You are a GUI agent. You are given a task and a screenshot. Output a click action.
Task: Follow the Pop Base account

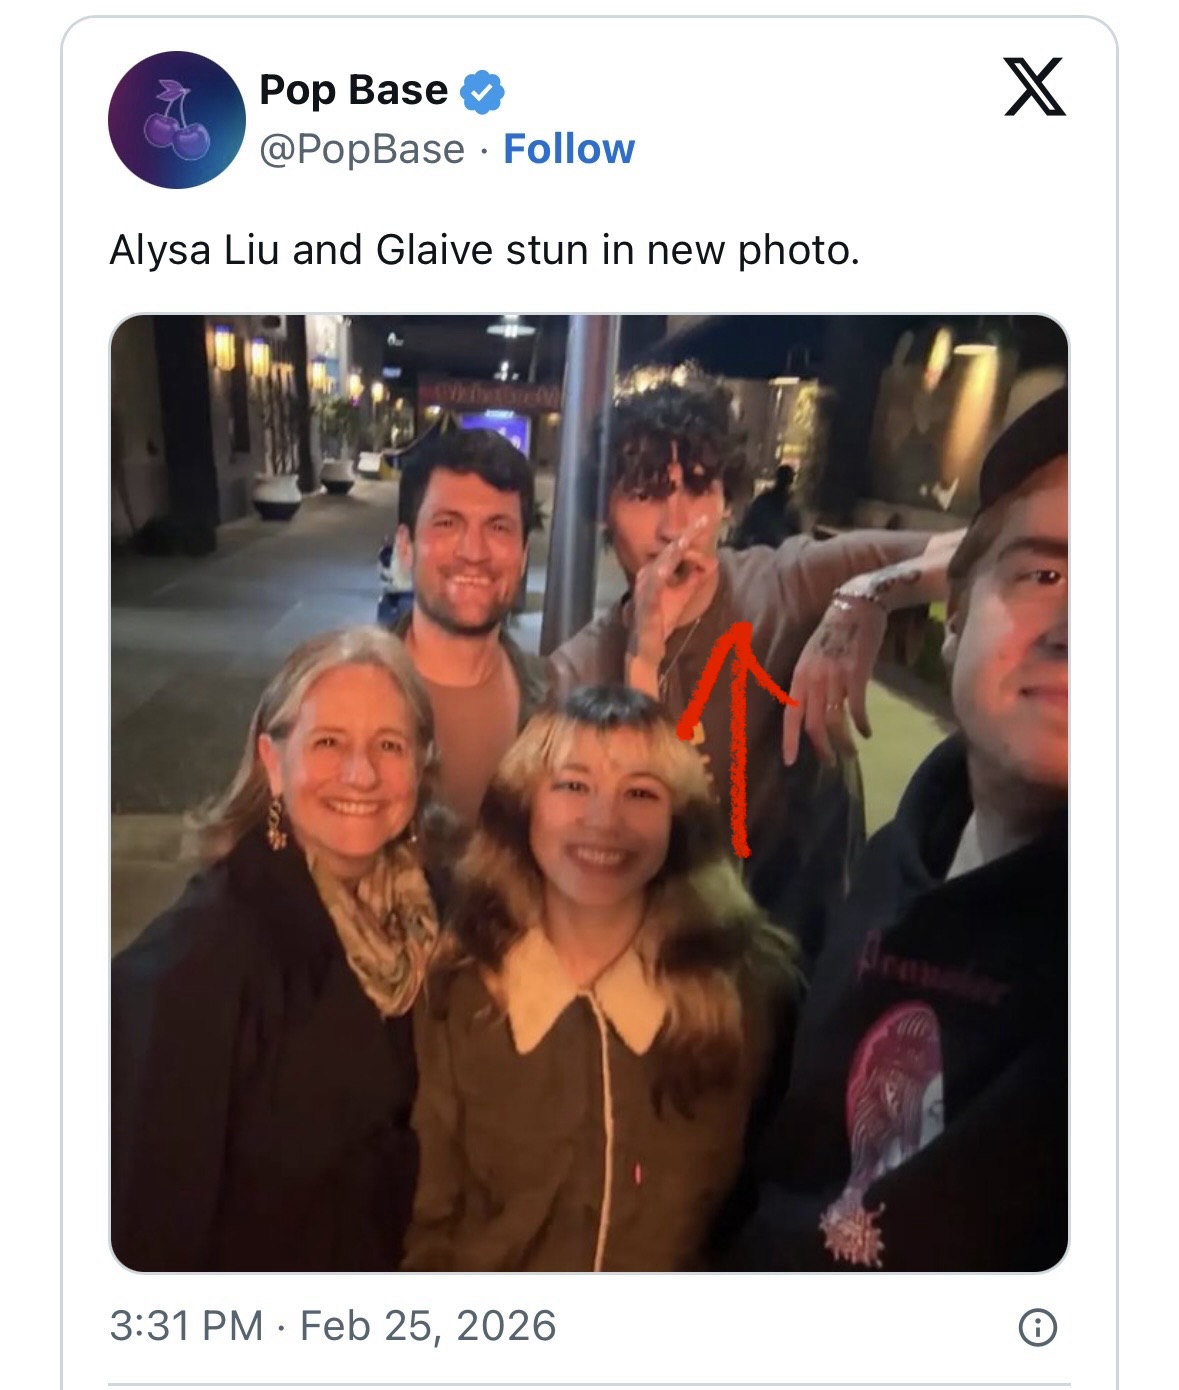tap(569, 149)
